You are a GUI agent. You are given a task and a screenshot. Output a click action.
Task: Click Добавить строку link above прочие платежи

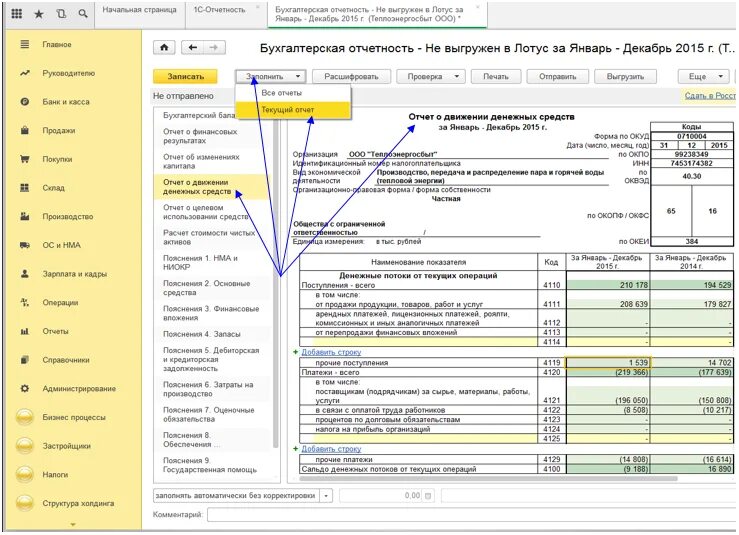click(x=331, y=449)
